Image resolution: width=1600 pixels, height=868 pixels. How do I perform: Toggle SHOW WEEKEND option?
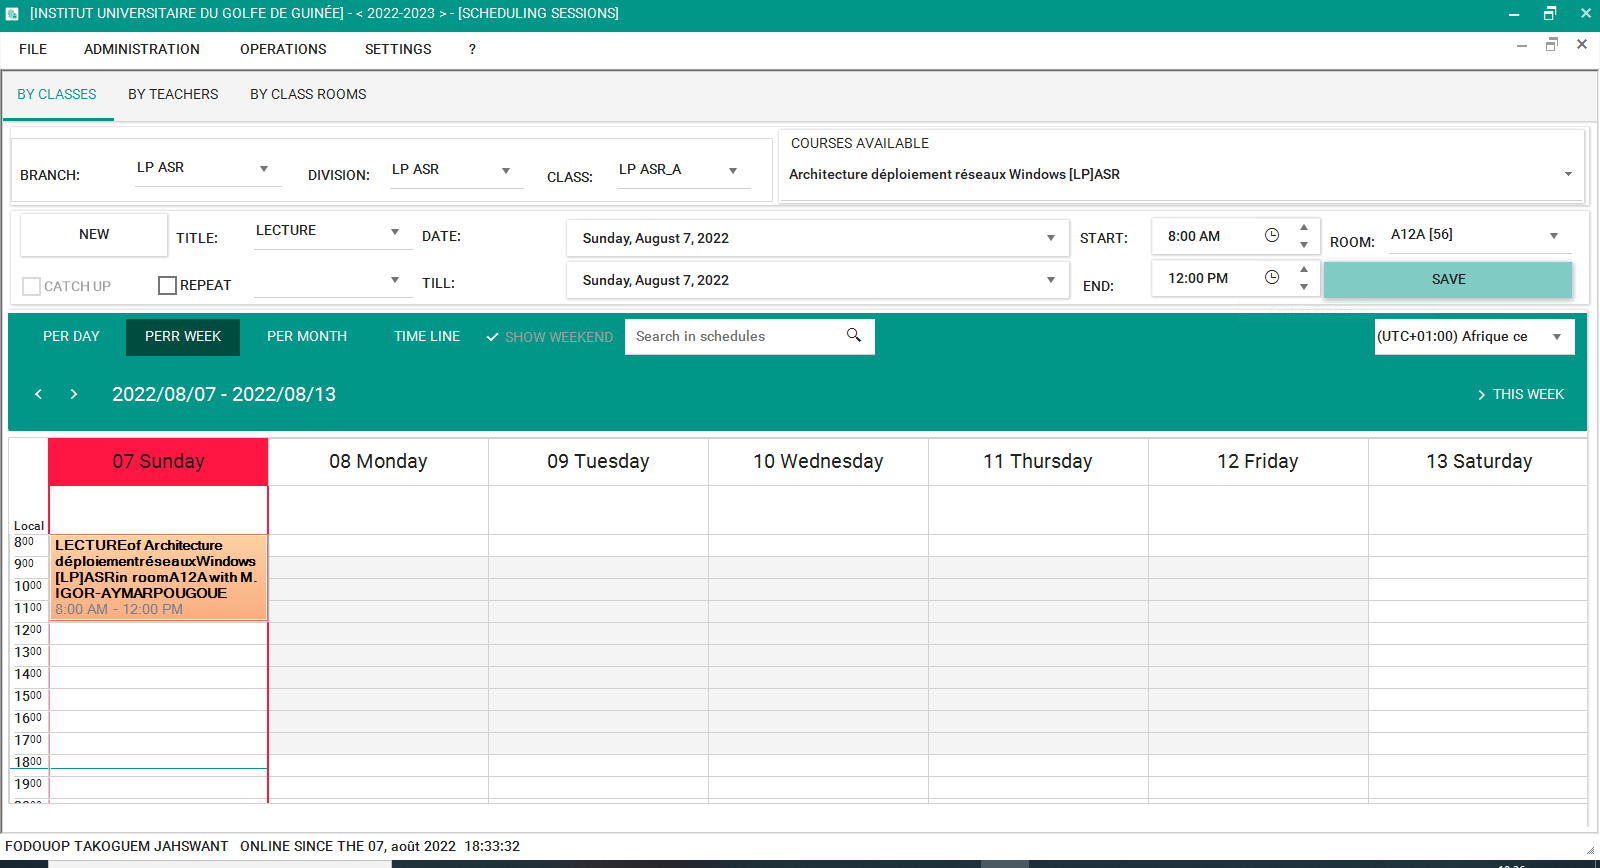pos(549,337)
